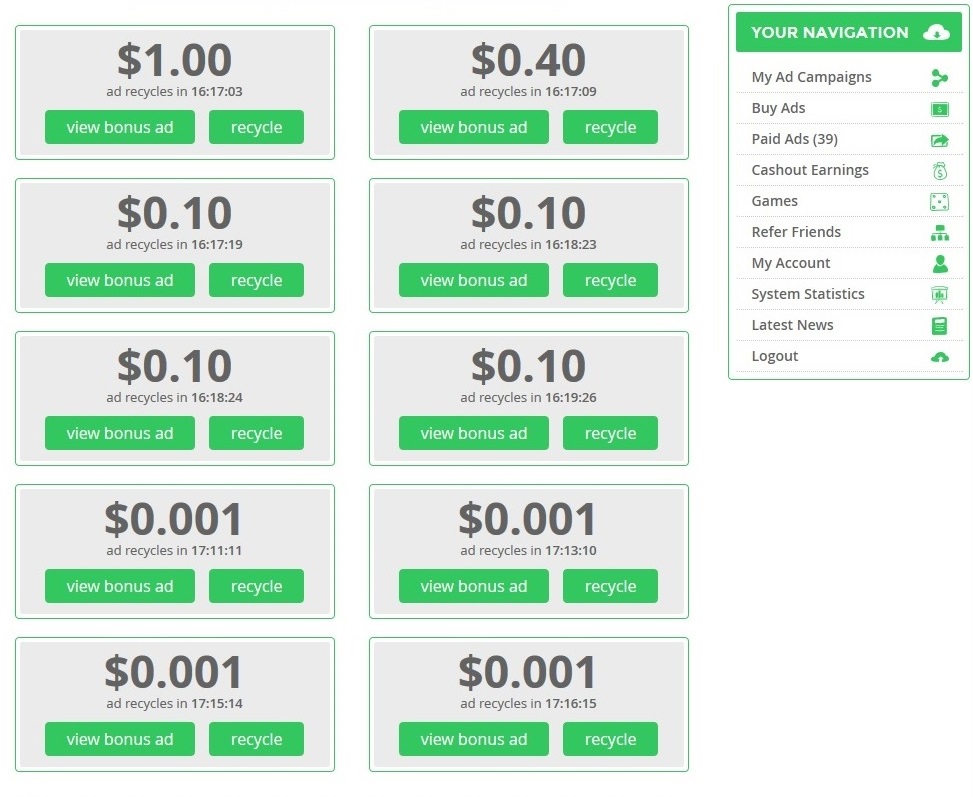Click the cloud icon beside Logout
The image size is (973, 797).
click(939, 356)
